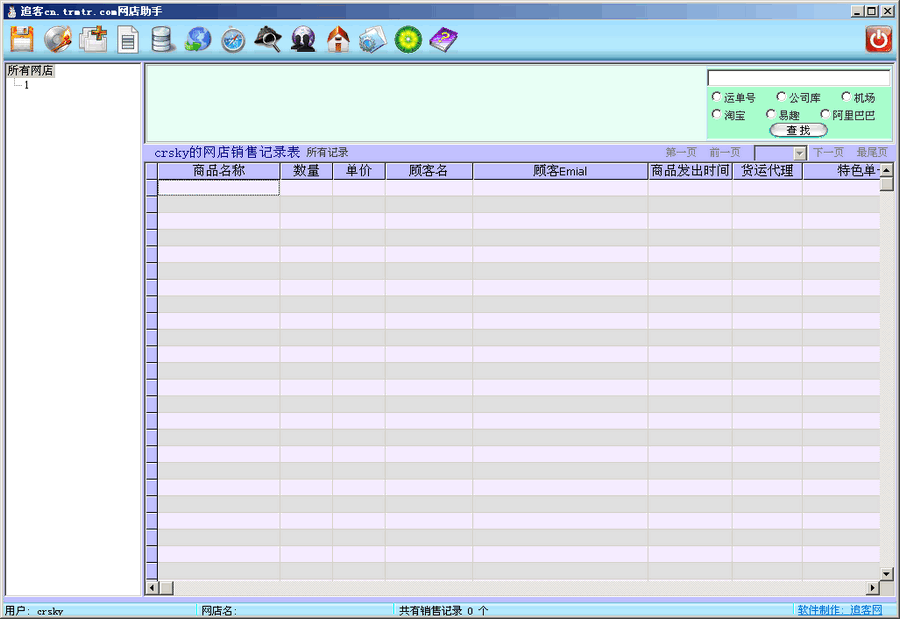Select tree item 1 under 所有网店
Screen dimensions: 900x619
point(26,84)
